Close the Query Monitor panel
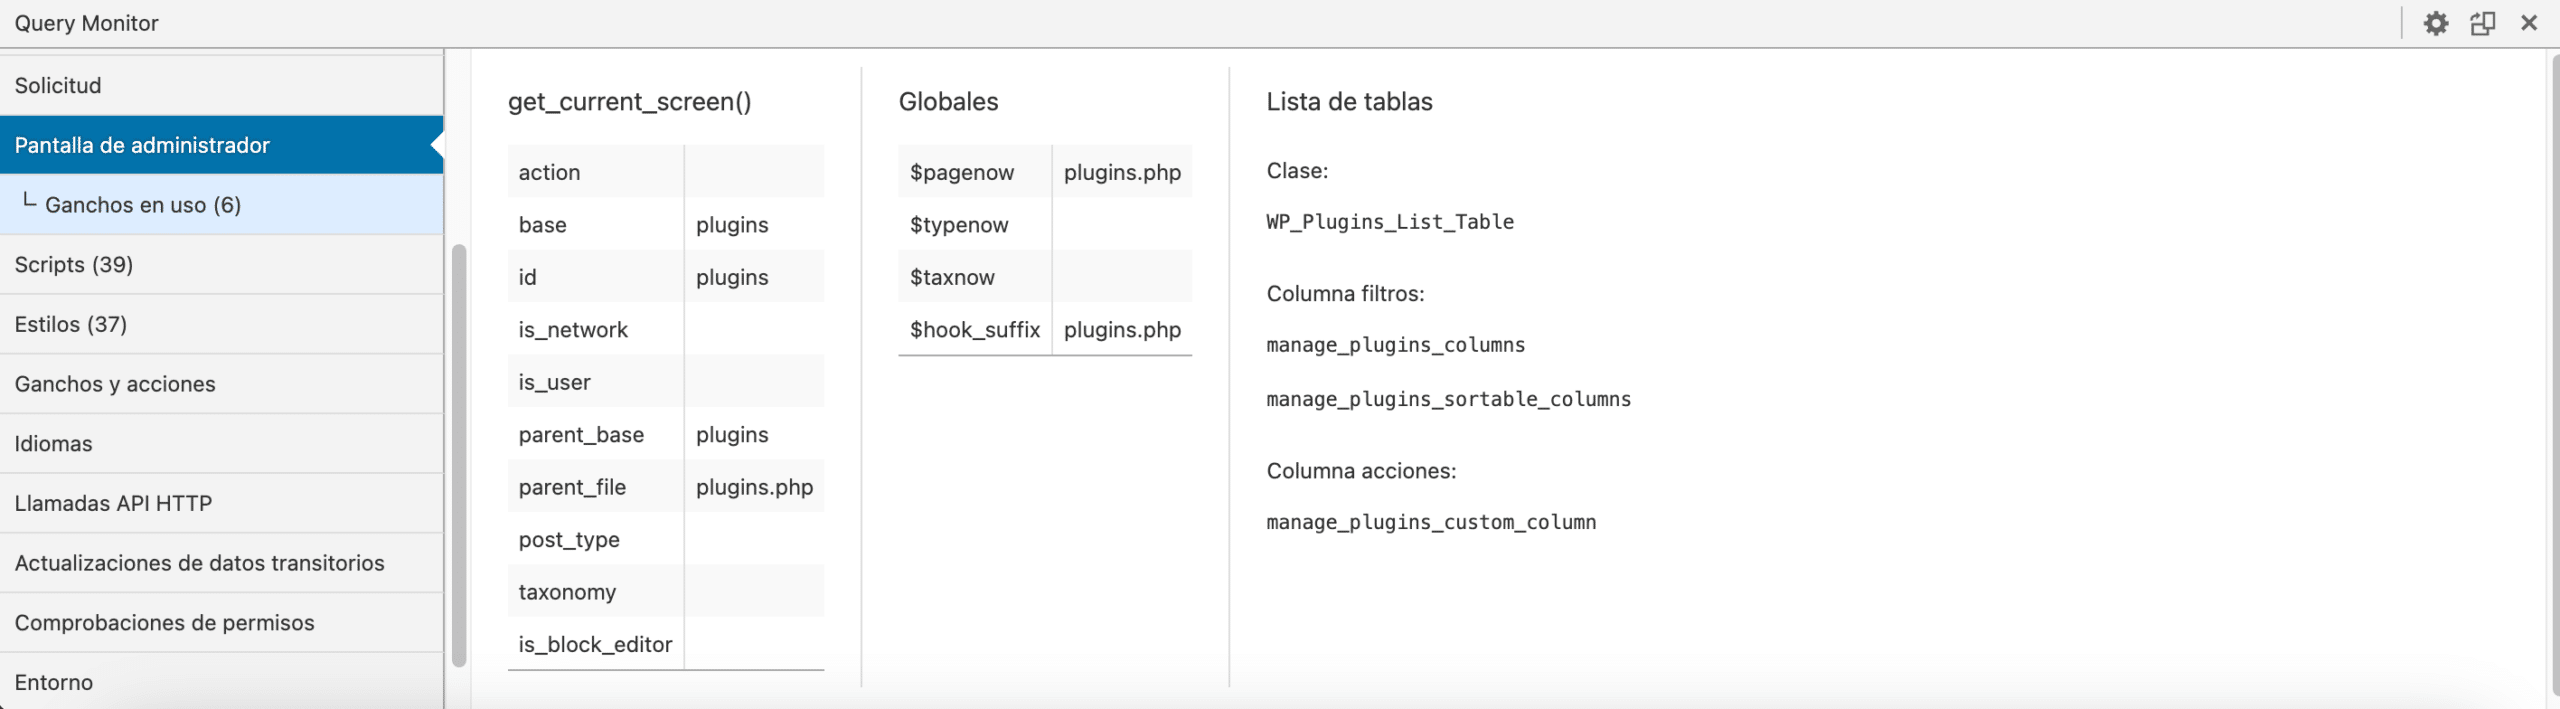 (2529, 23)
